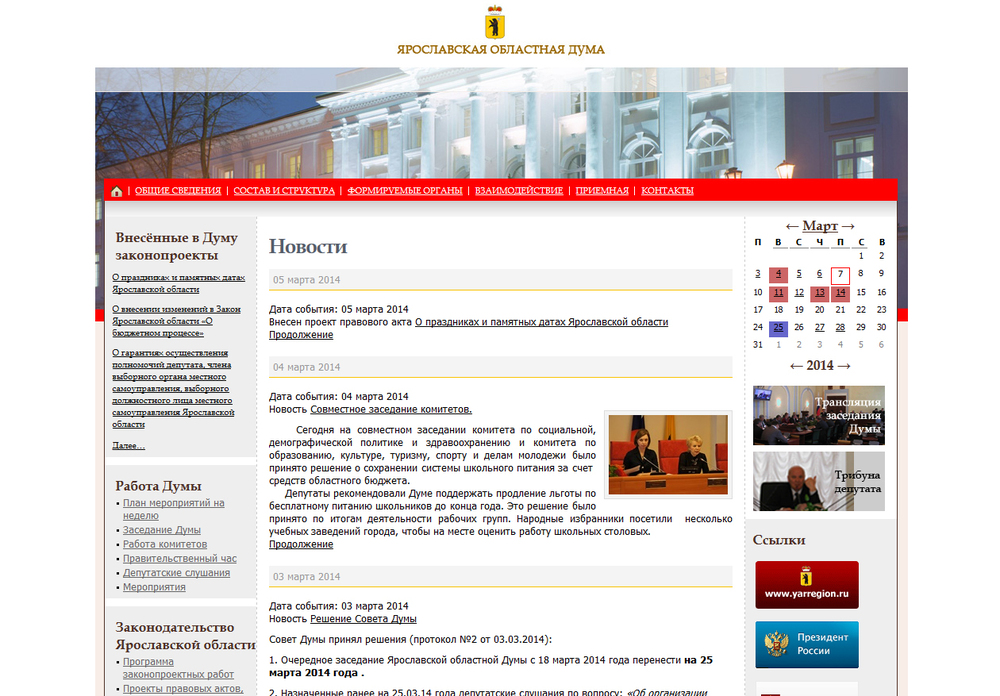The image size is (1000, 696).
Task: Open the ВЗАИМОДЕЙСТВИЕ menu
Action: click(x=519, y=191)
